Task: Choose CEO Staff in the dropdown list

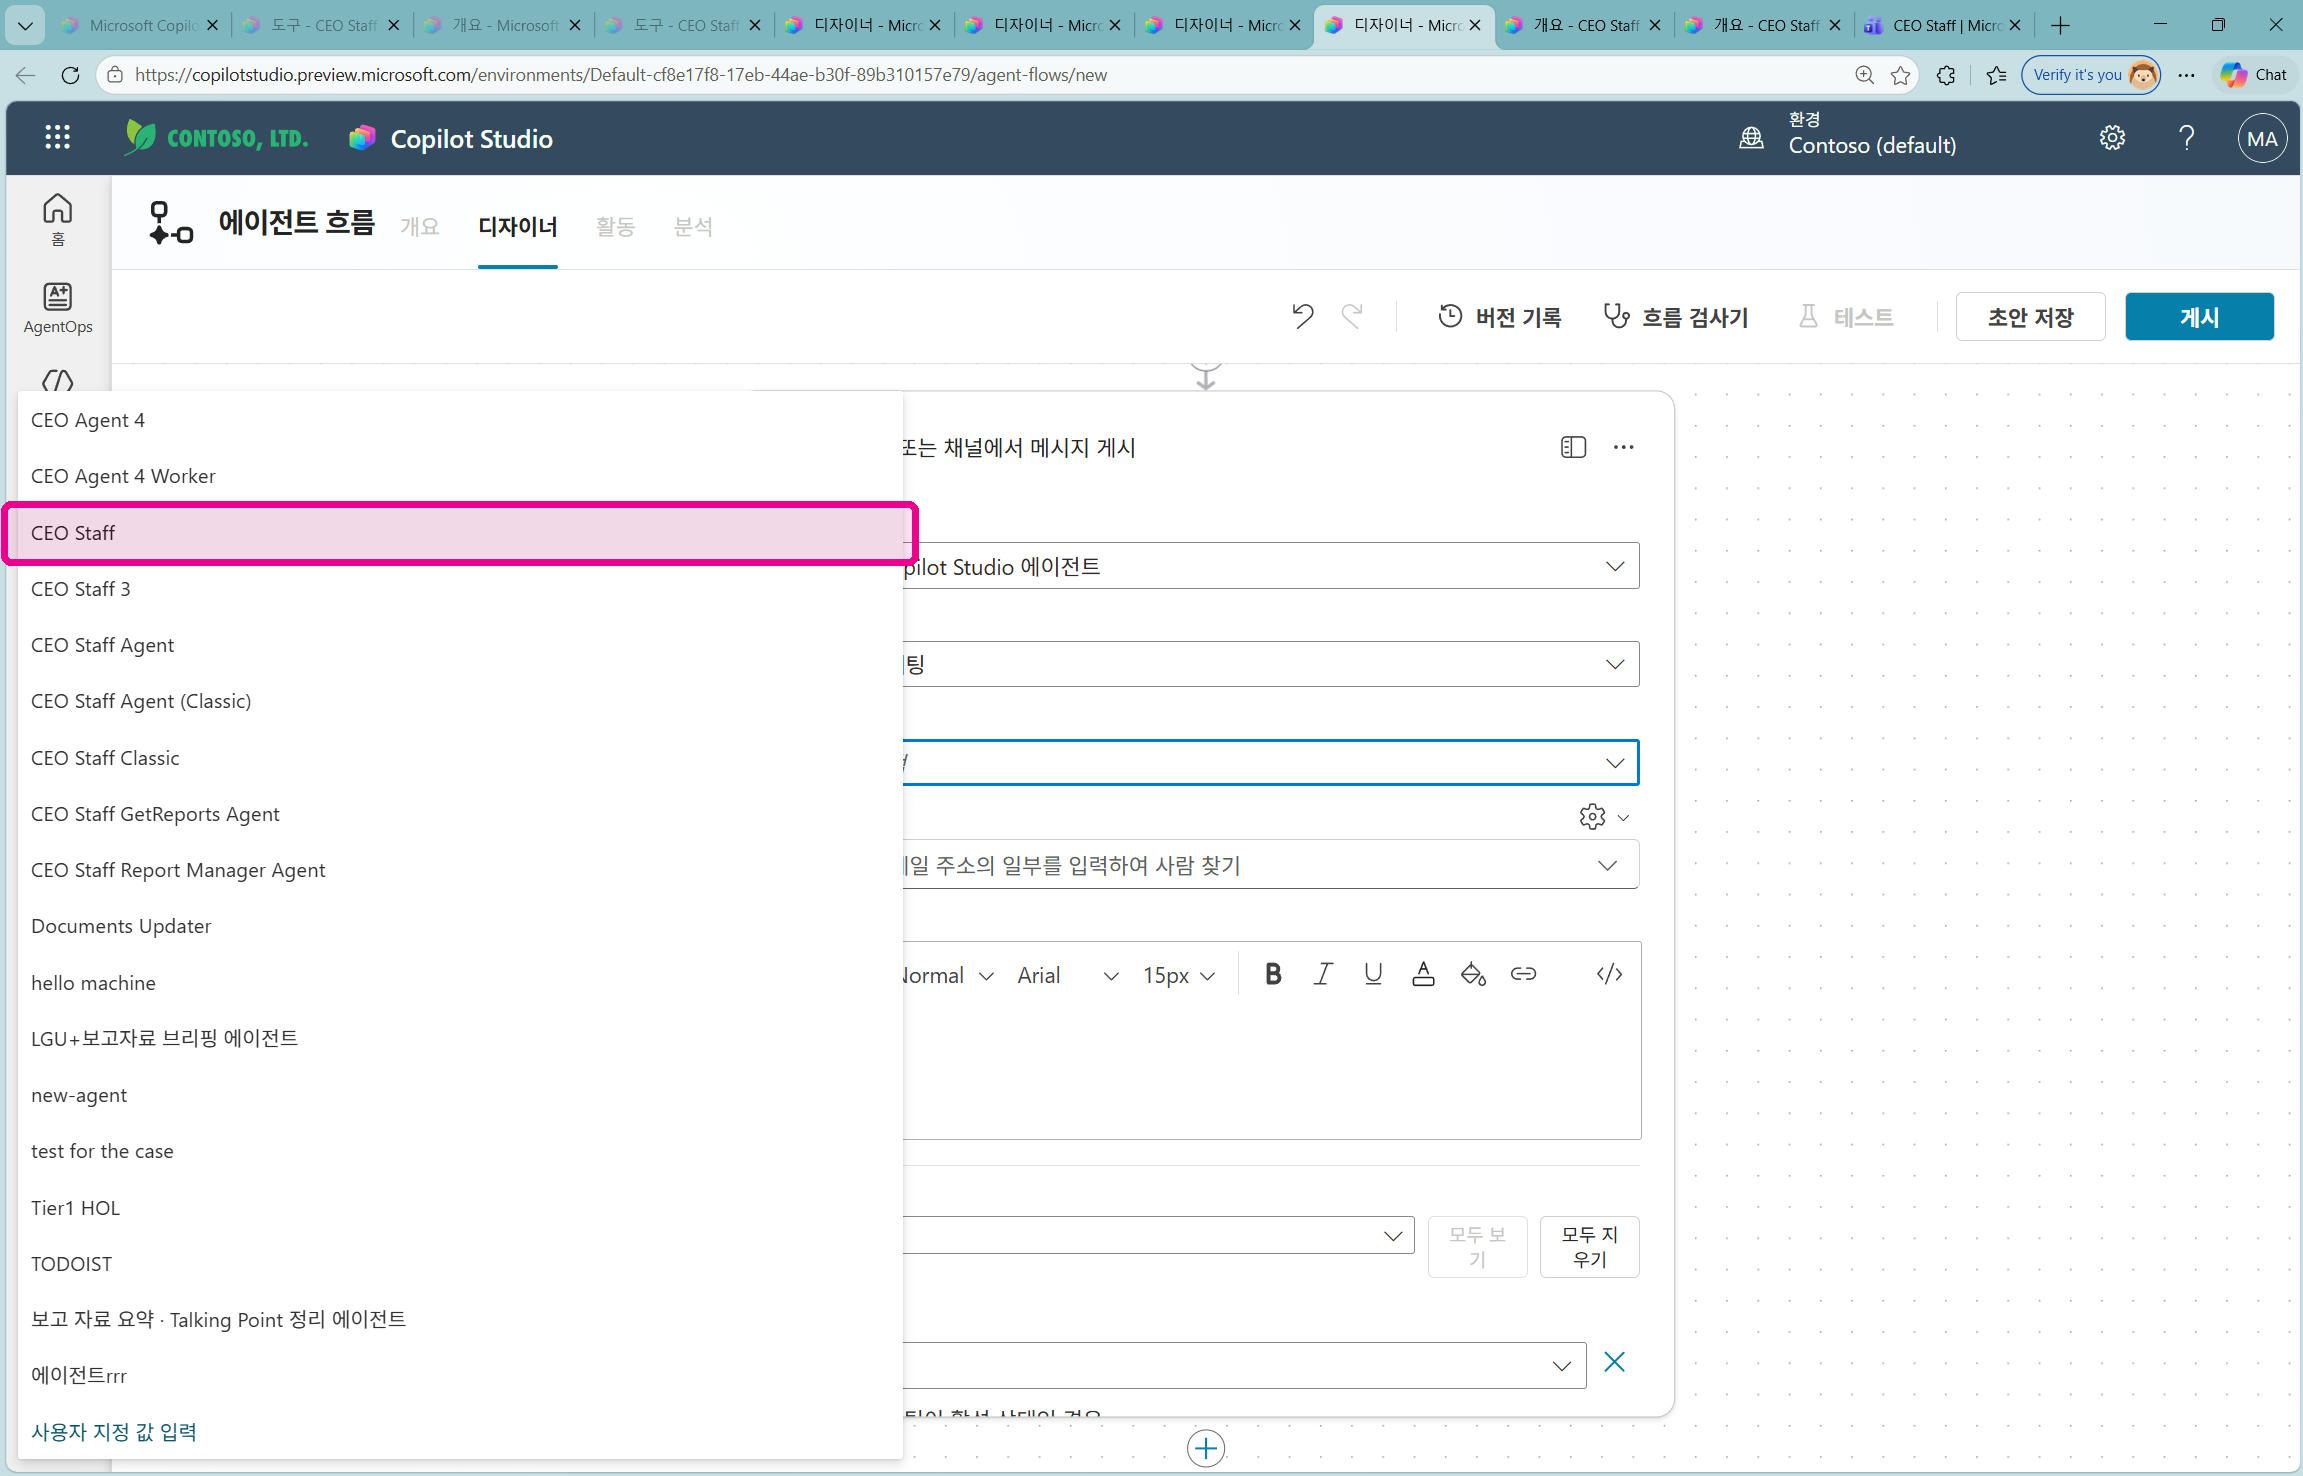Action: point(460,533)
